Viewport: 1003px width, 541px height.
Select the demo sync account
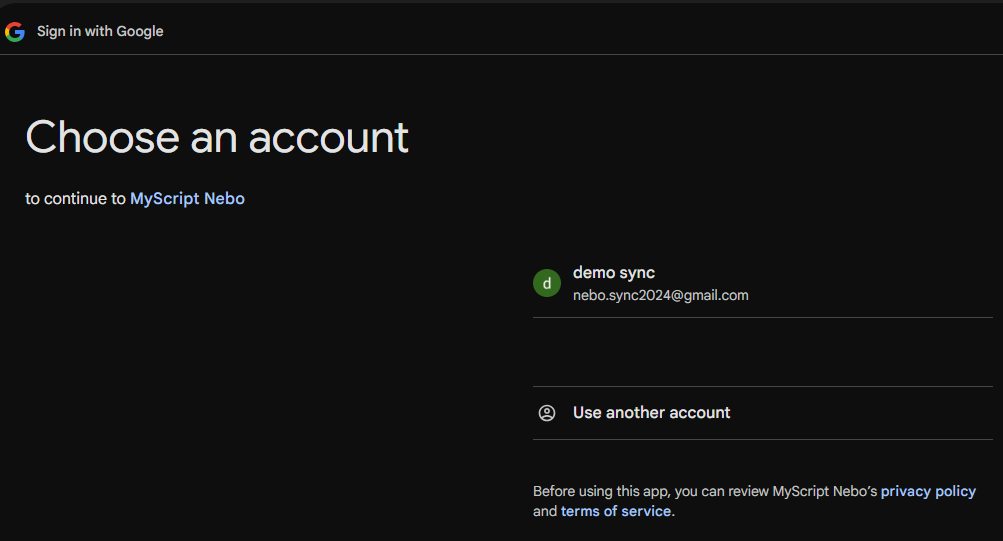pyautogui.click(x=762, y=283)
